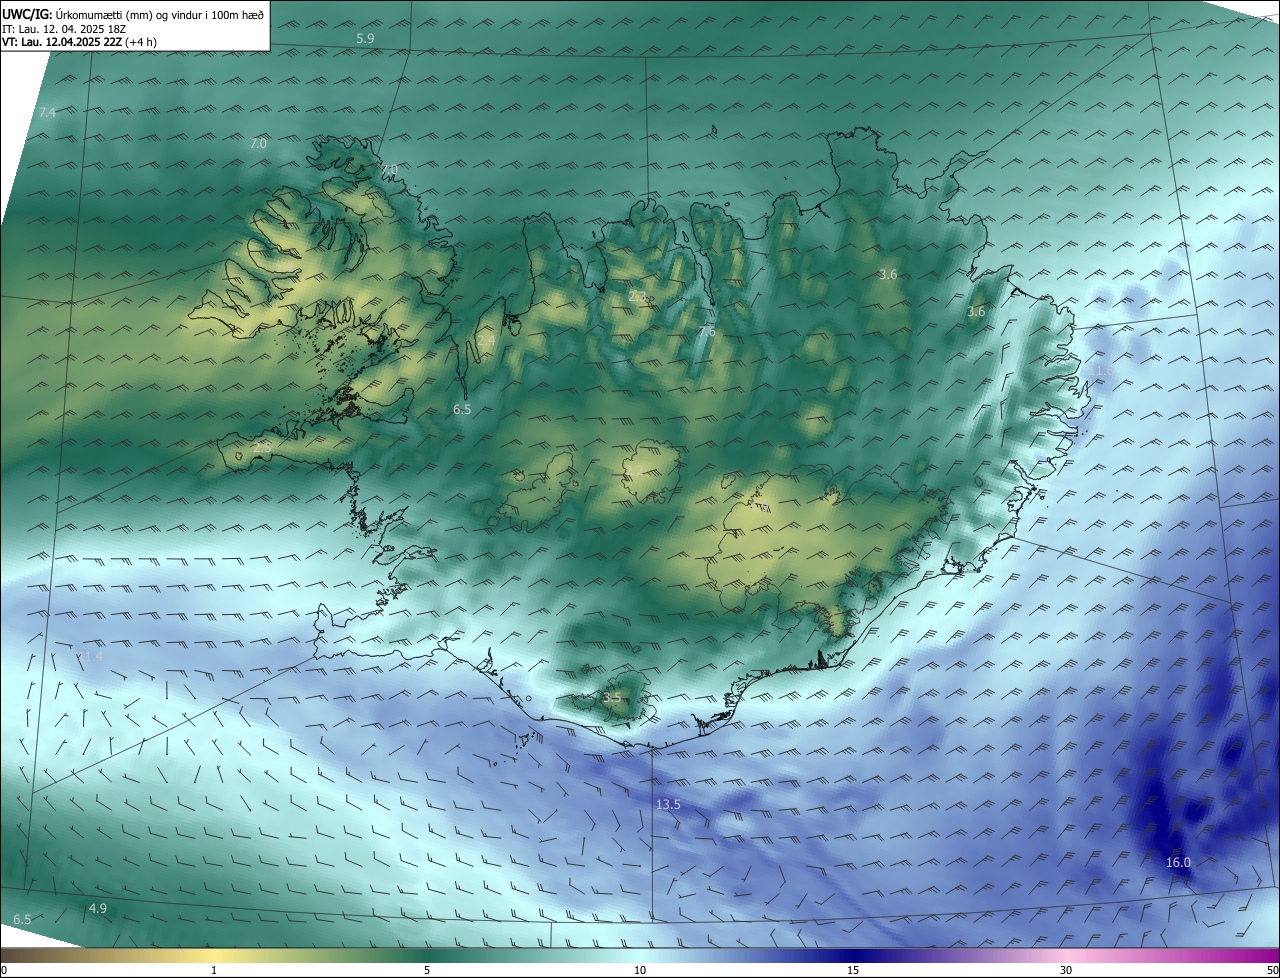
Task: Click the color scale tick label 5
Action: click(427, 970)
